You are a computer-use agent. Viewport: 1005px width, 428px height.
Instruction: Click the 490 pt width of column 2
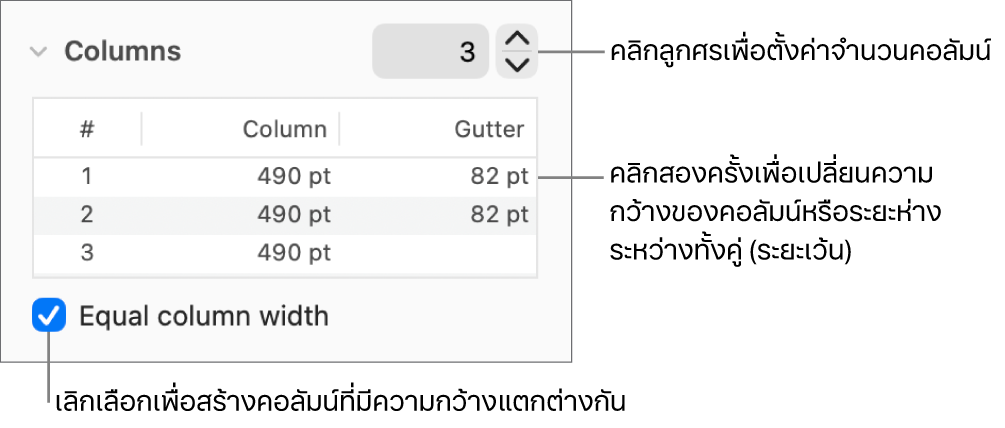pos(294,215)
